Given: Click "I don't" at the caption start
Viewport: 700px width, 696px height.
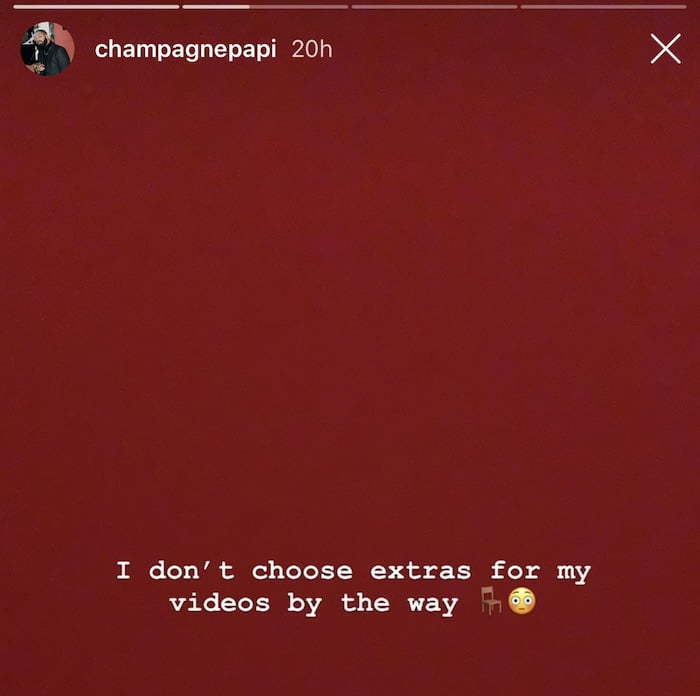Looking at the screenshot, I should (x=175, y=570).
